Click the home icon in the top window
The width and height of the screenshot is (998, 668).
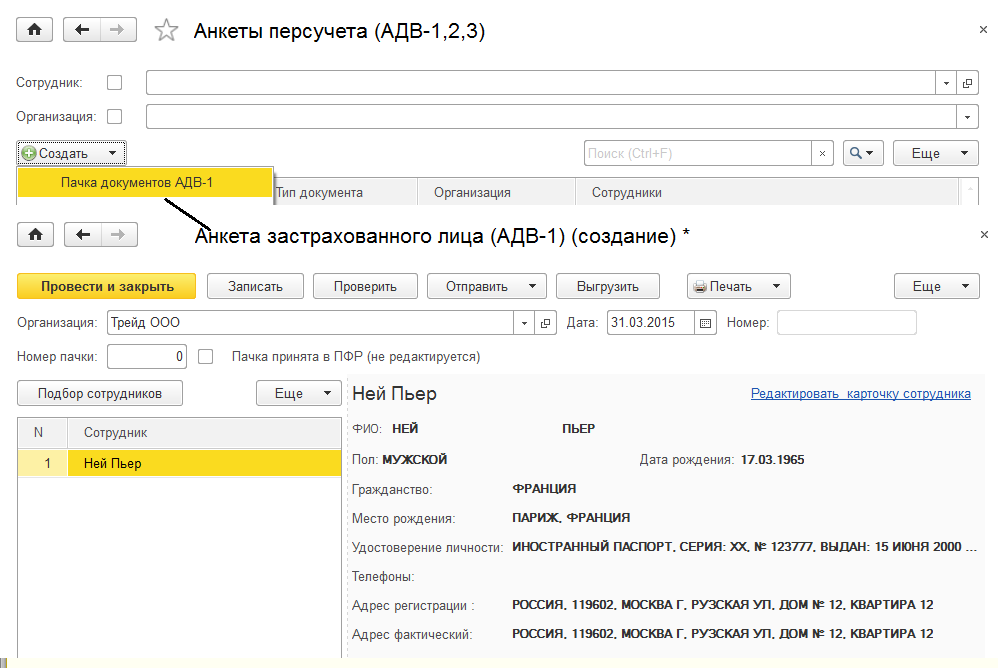click(35, 30)
